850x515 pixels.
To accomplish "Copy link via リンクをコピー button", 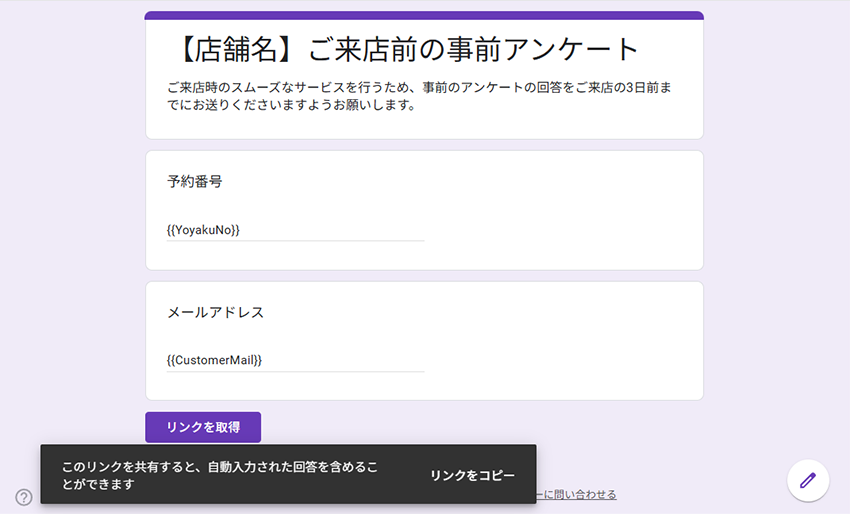I will tap(472, 475).
